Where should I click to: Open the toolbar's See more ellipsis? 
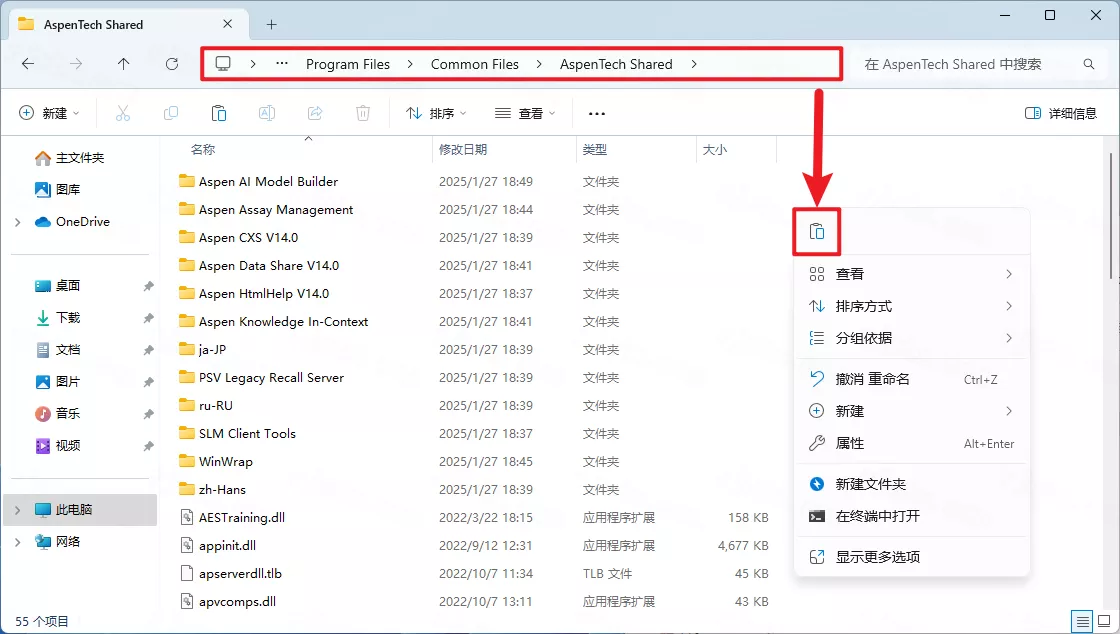coord(597,113)
